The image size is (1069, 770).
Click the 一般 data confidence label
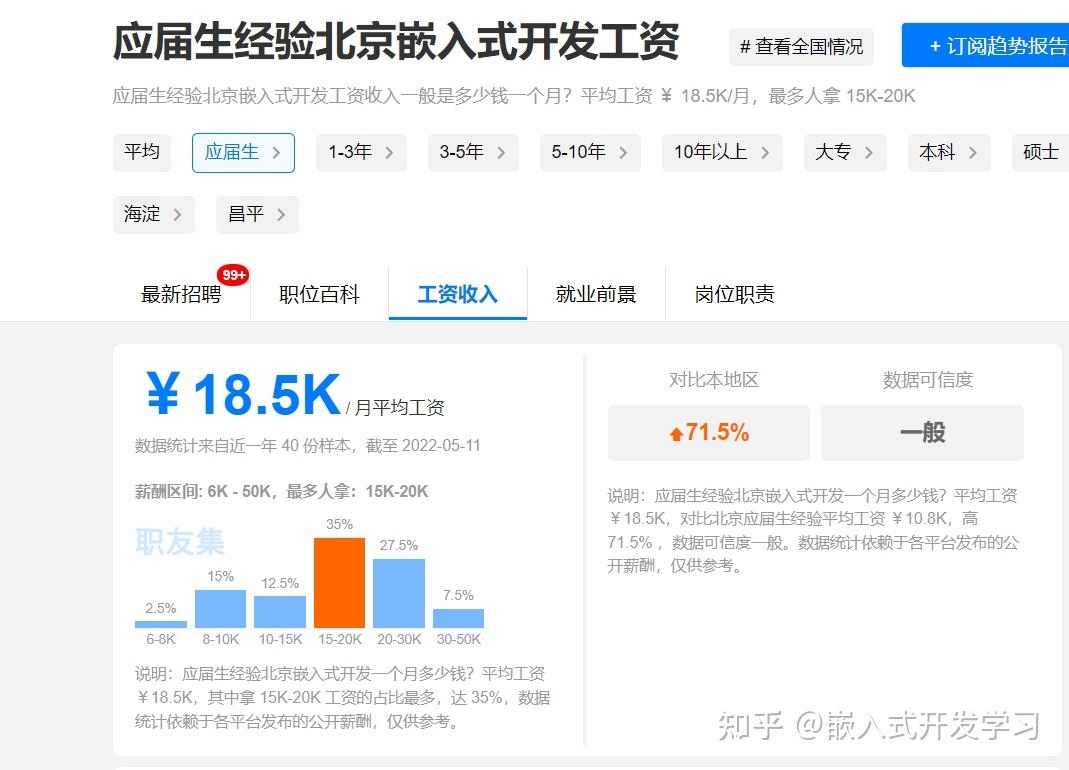point(920,432)
